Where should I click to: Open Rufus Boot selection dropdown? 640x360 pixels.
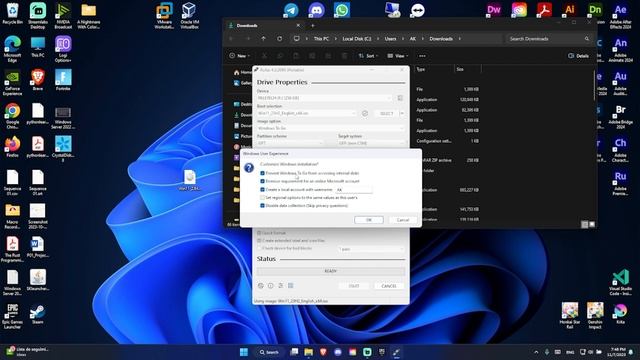pyautogui.click(x=307, y=113)
